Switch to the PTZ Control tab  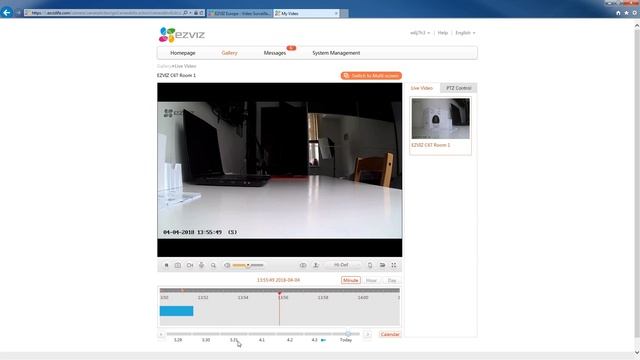point(458,88)
